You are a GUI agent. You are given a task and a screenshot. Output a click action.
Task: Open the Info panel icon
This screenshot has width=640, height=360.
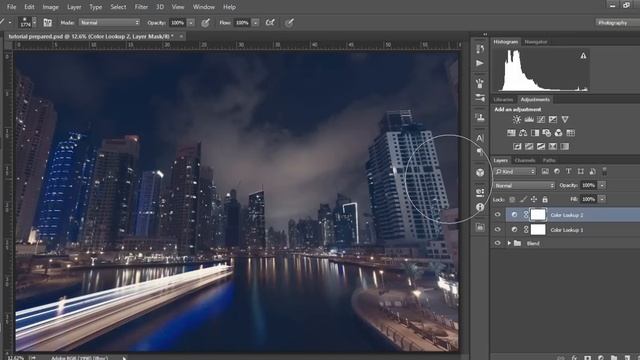(480, 207)
